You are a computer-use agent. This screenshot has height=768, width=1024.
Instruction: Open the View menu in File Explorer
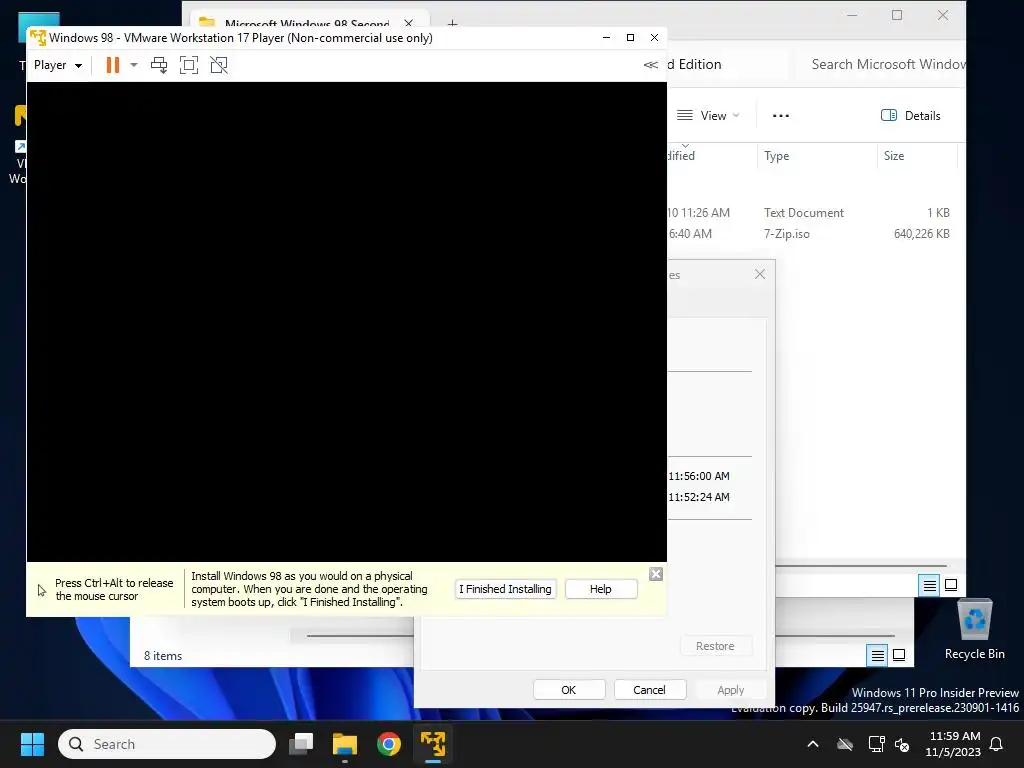click(x=708, y=116)
